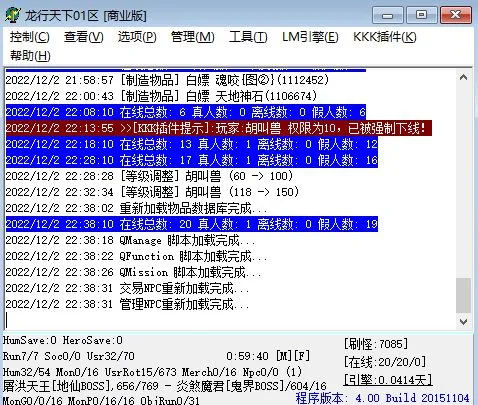Open the KKK插件(K) menu
The height and width of the screenshot is (405, 478).
pos(385,37)
